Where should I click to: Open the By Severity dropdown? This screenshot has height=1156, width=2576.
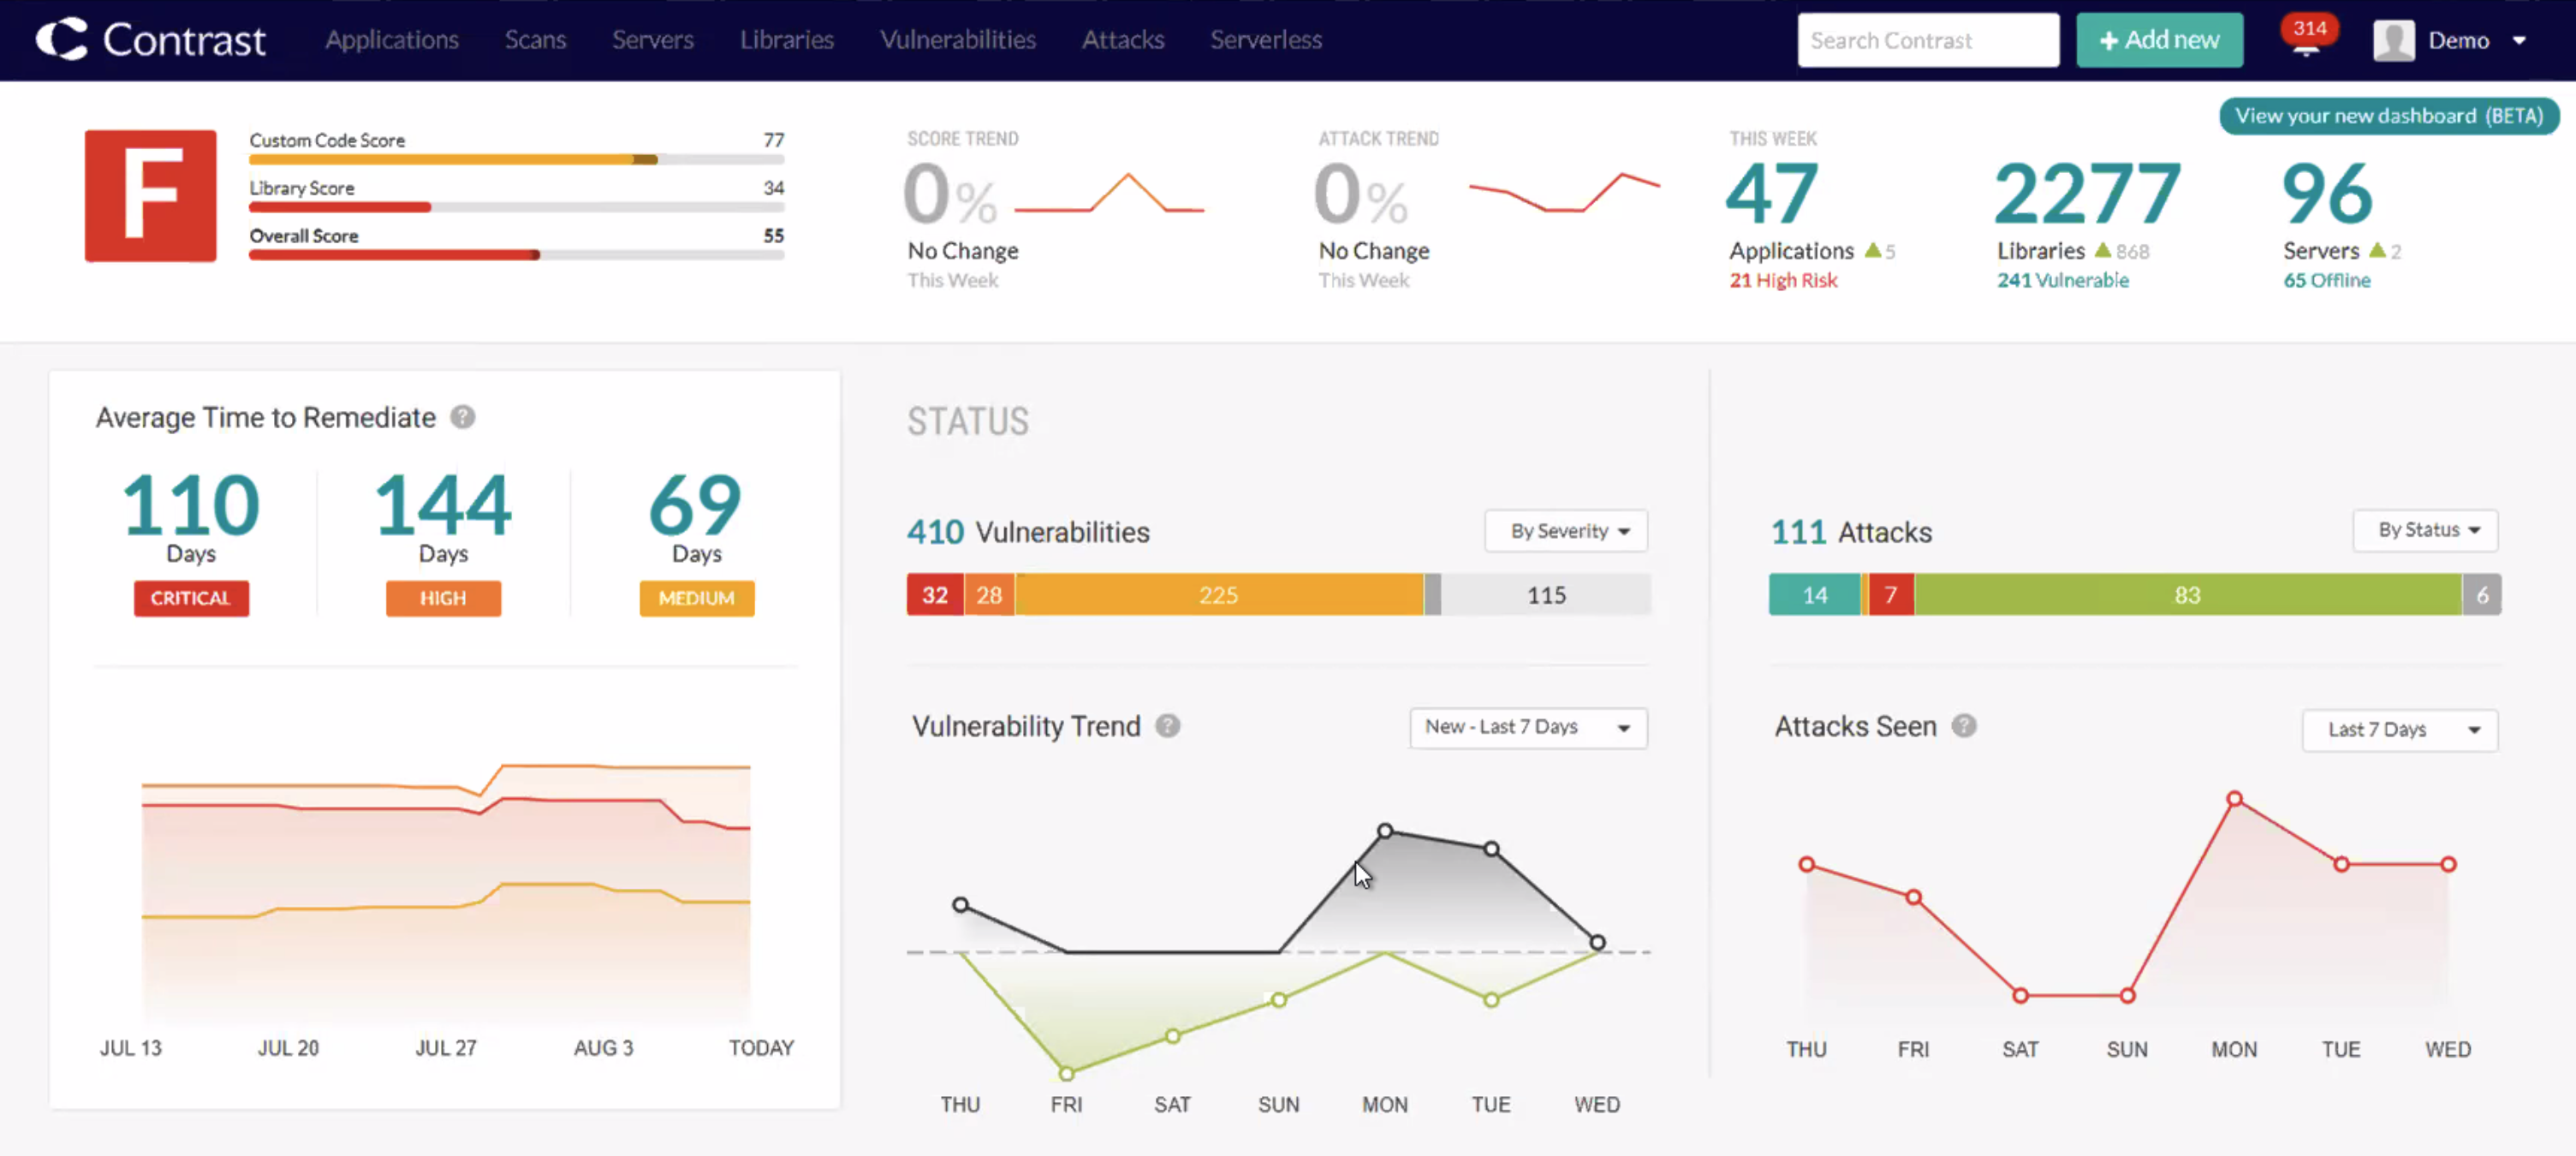point(1566,531)
